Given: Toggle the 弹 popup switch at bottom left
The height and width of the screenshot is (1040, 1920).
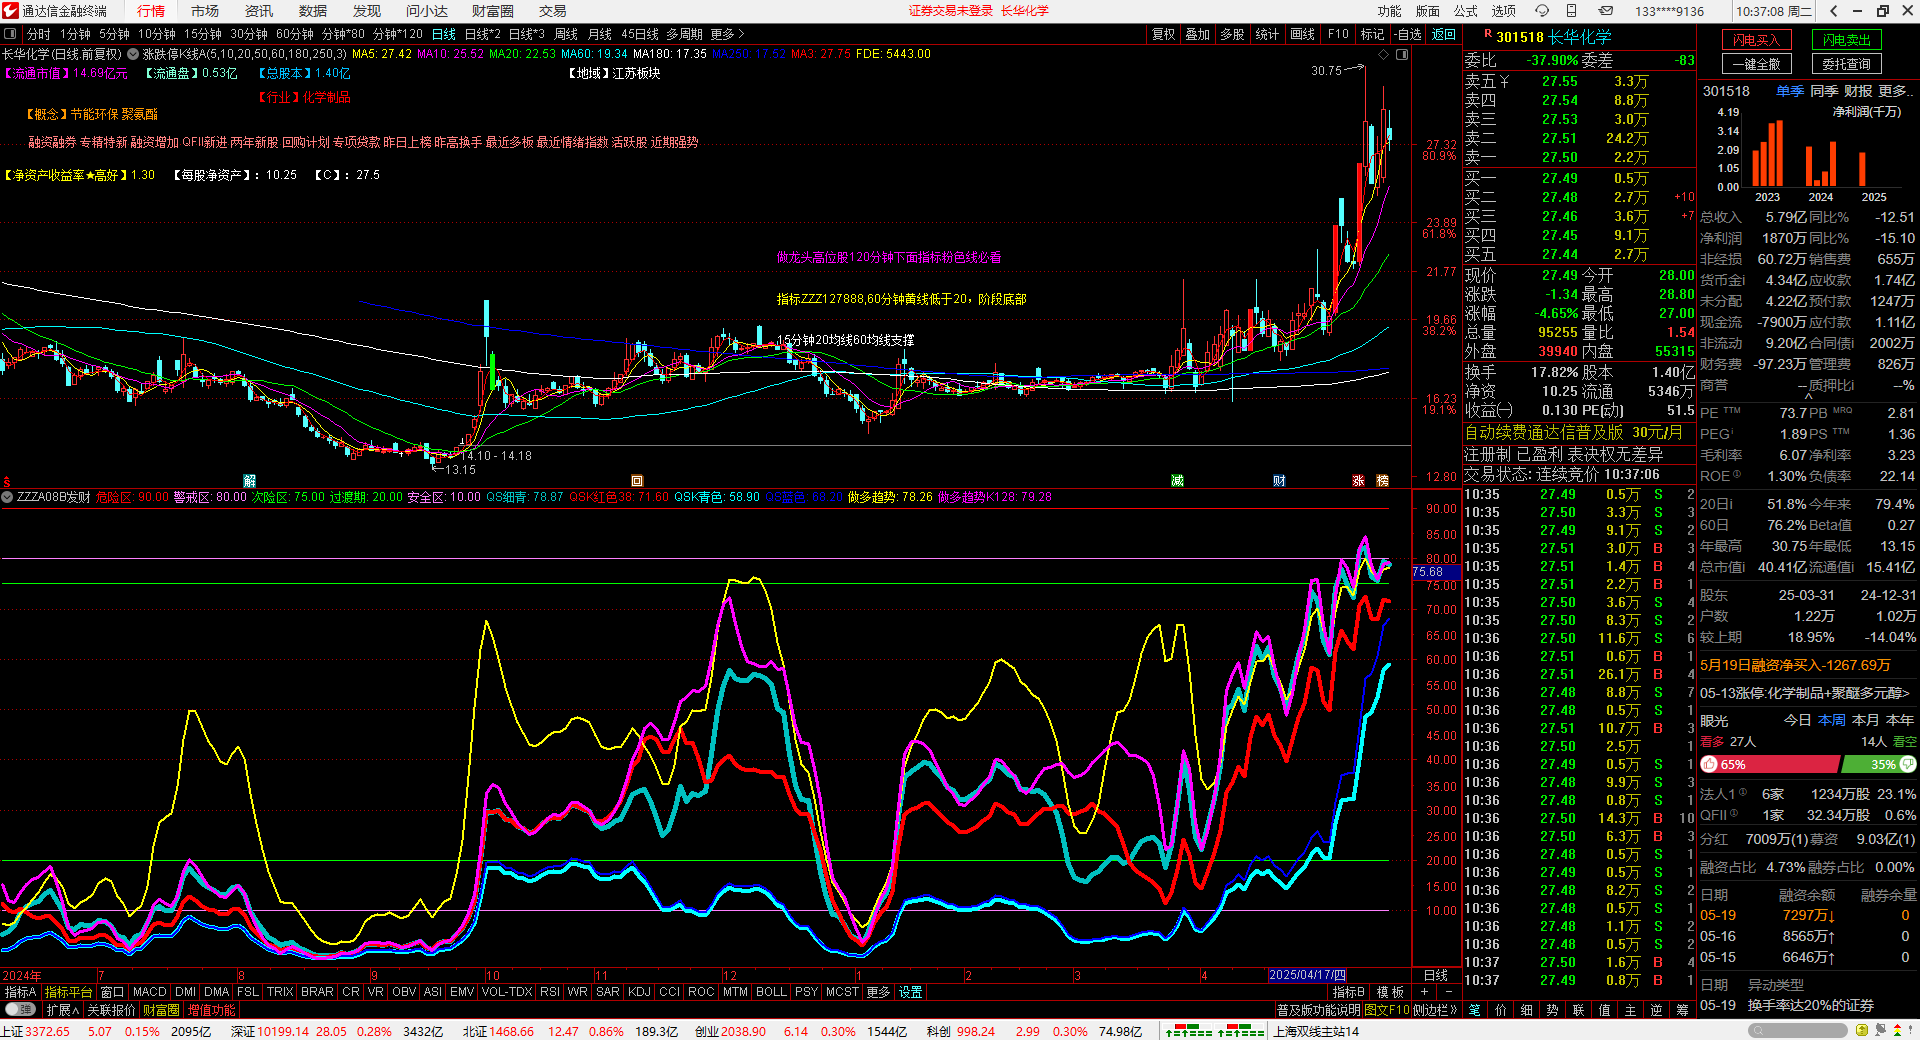Looking at the screenshot, I should (x=20, y=1010).
